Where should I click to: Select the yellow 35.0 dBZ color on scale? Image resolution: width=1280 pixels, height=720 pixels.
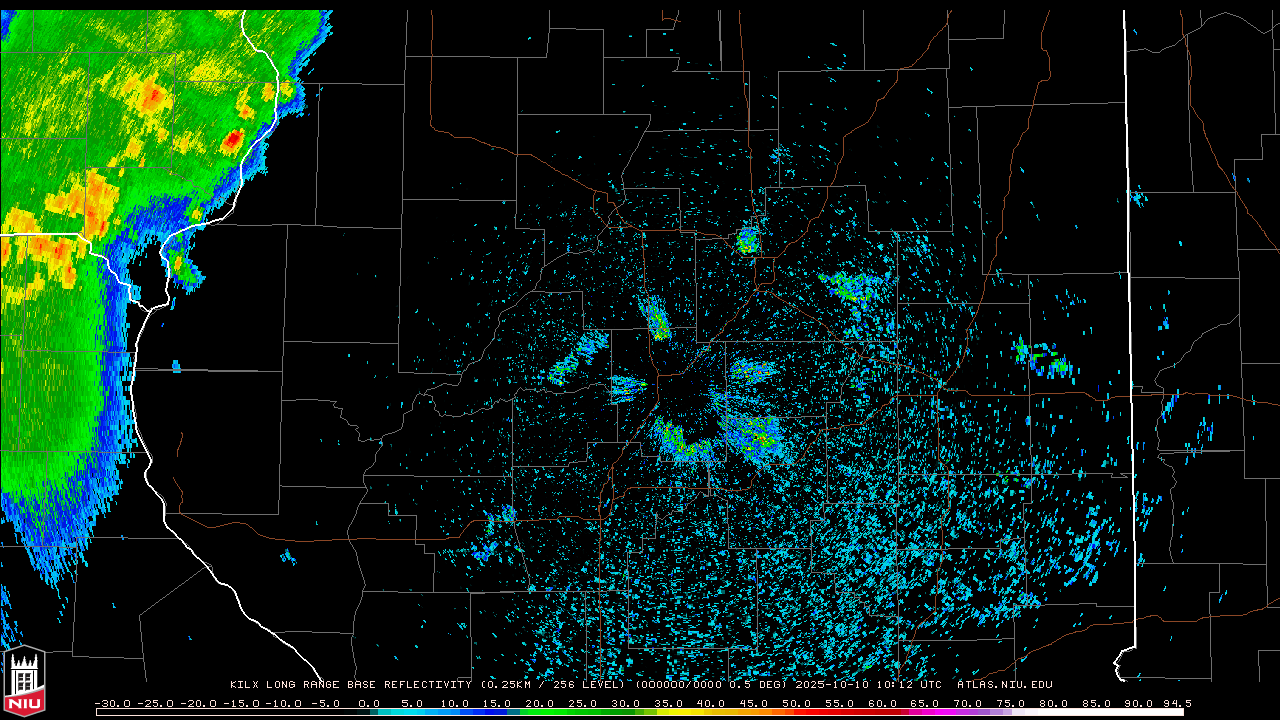pyautogui.click(x=668, y=712)
